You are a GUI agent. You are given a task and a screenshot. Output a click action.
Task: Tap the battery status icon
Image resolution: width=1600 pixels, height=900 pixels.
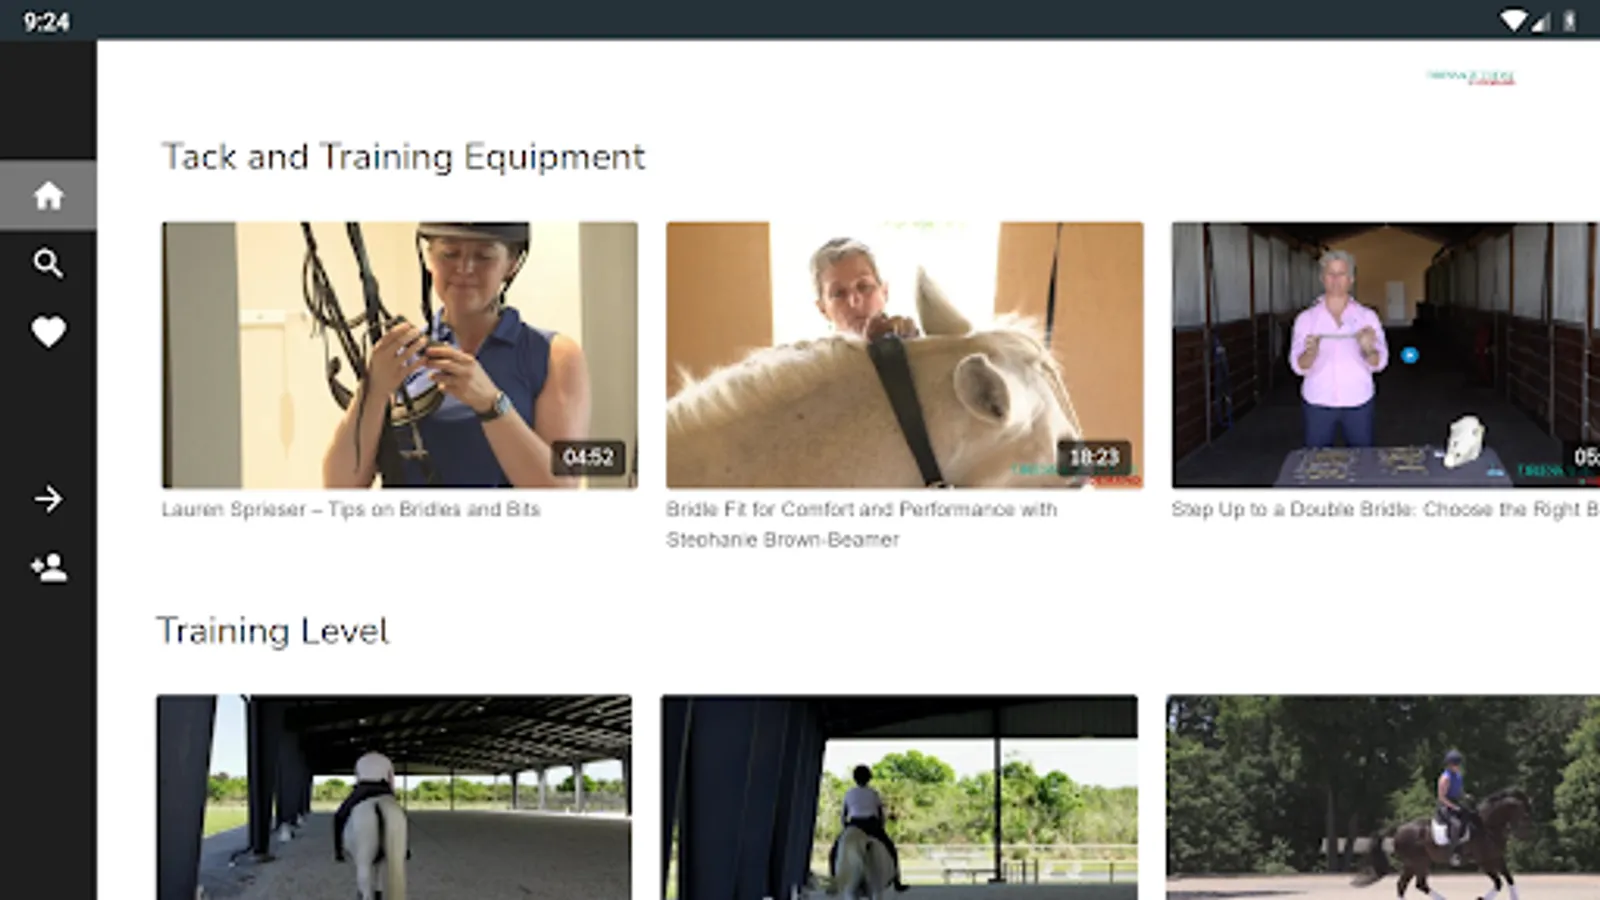point(1569,20)
